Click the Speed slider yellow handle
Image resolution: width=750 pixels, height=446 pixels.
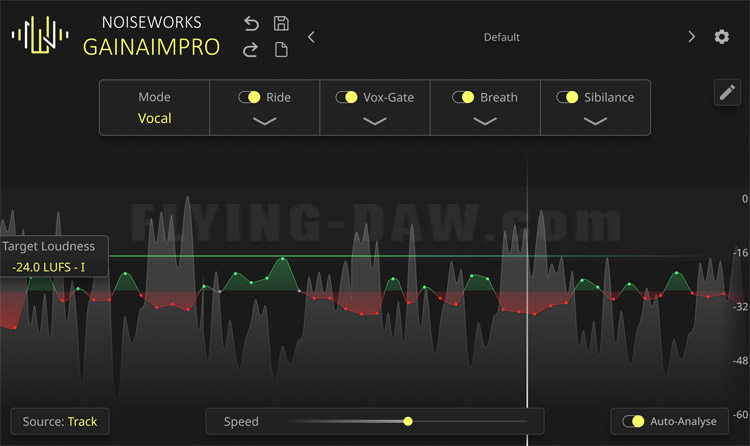408,421
